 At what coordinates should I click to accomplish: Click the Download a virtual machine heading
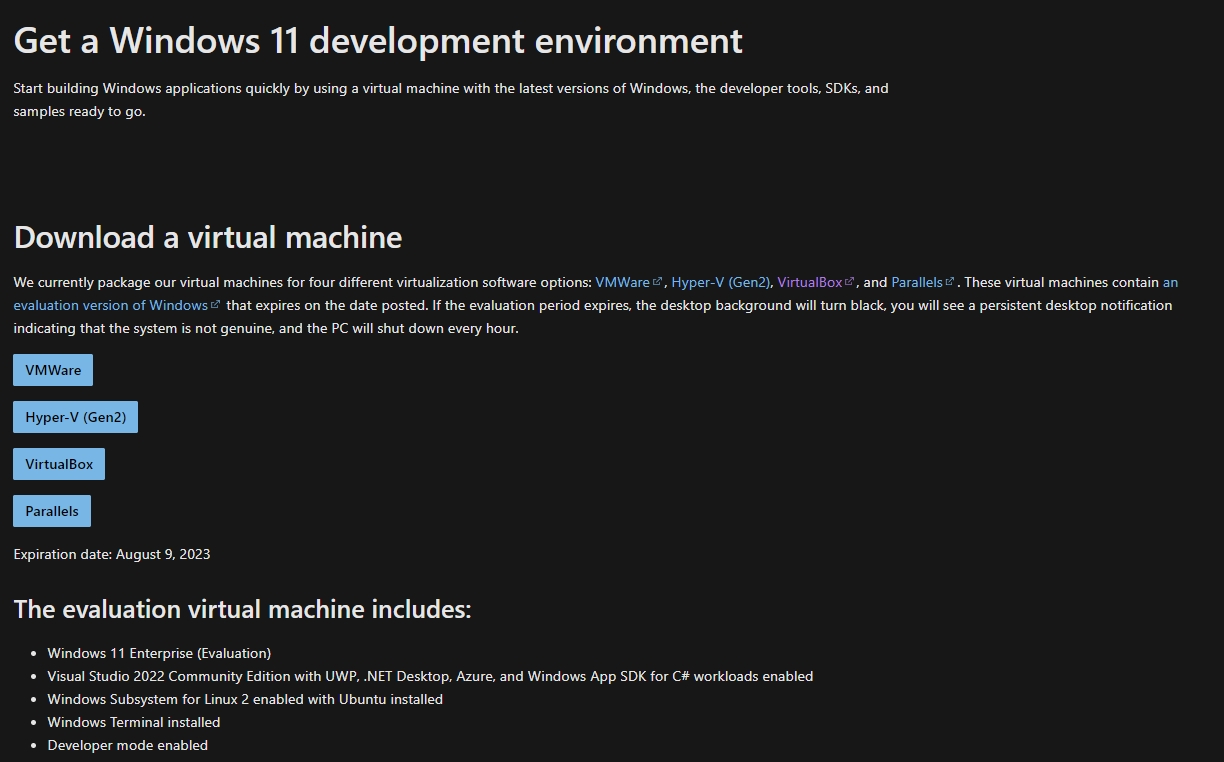tap(208, 237)
